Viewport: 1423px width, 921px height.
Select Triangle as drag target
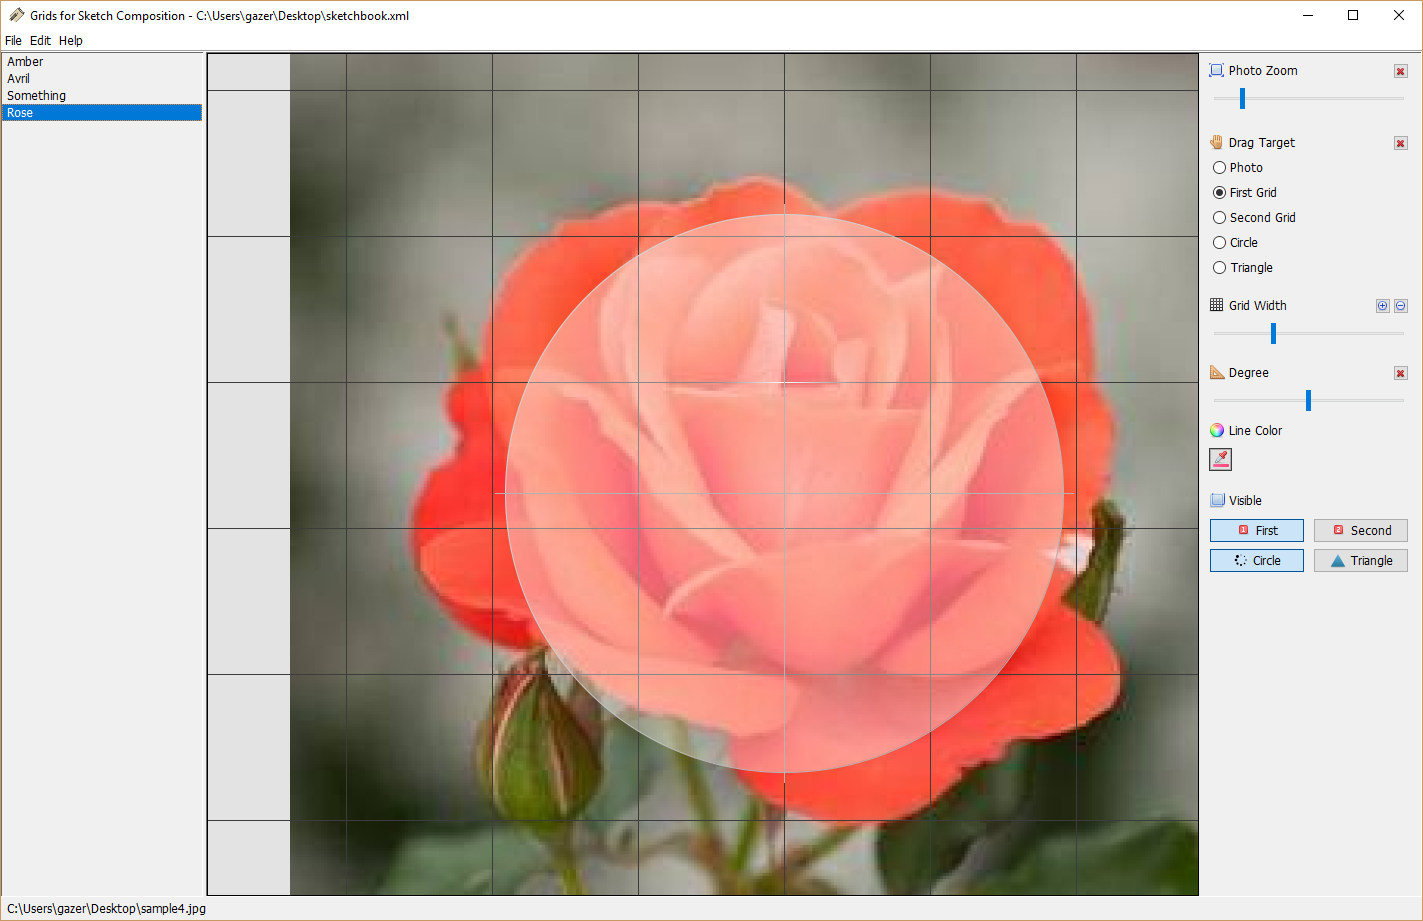tap(1243, 267)
